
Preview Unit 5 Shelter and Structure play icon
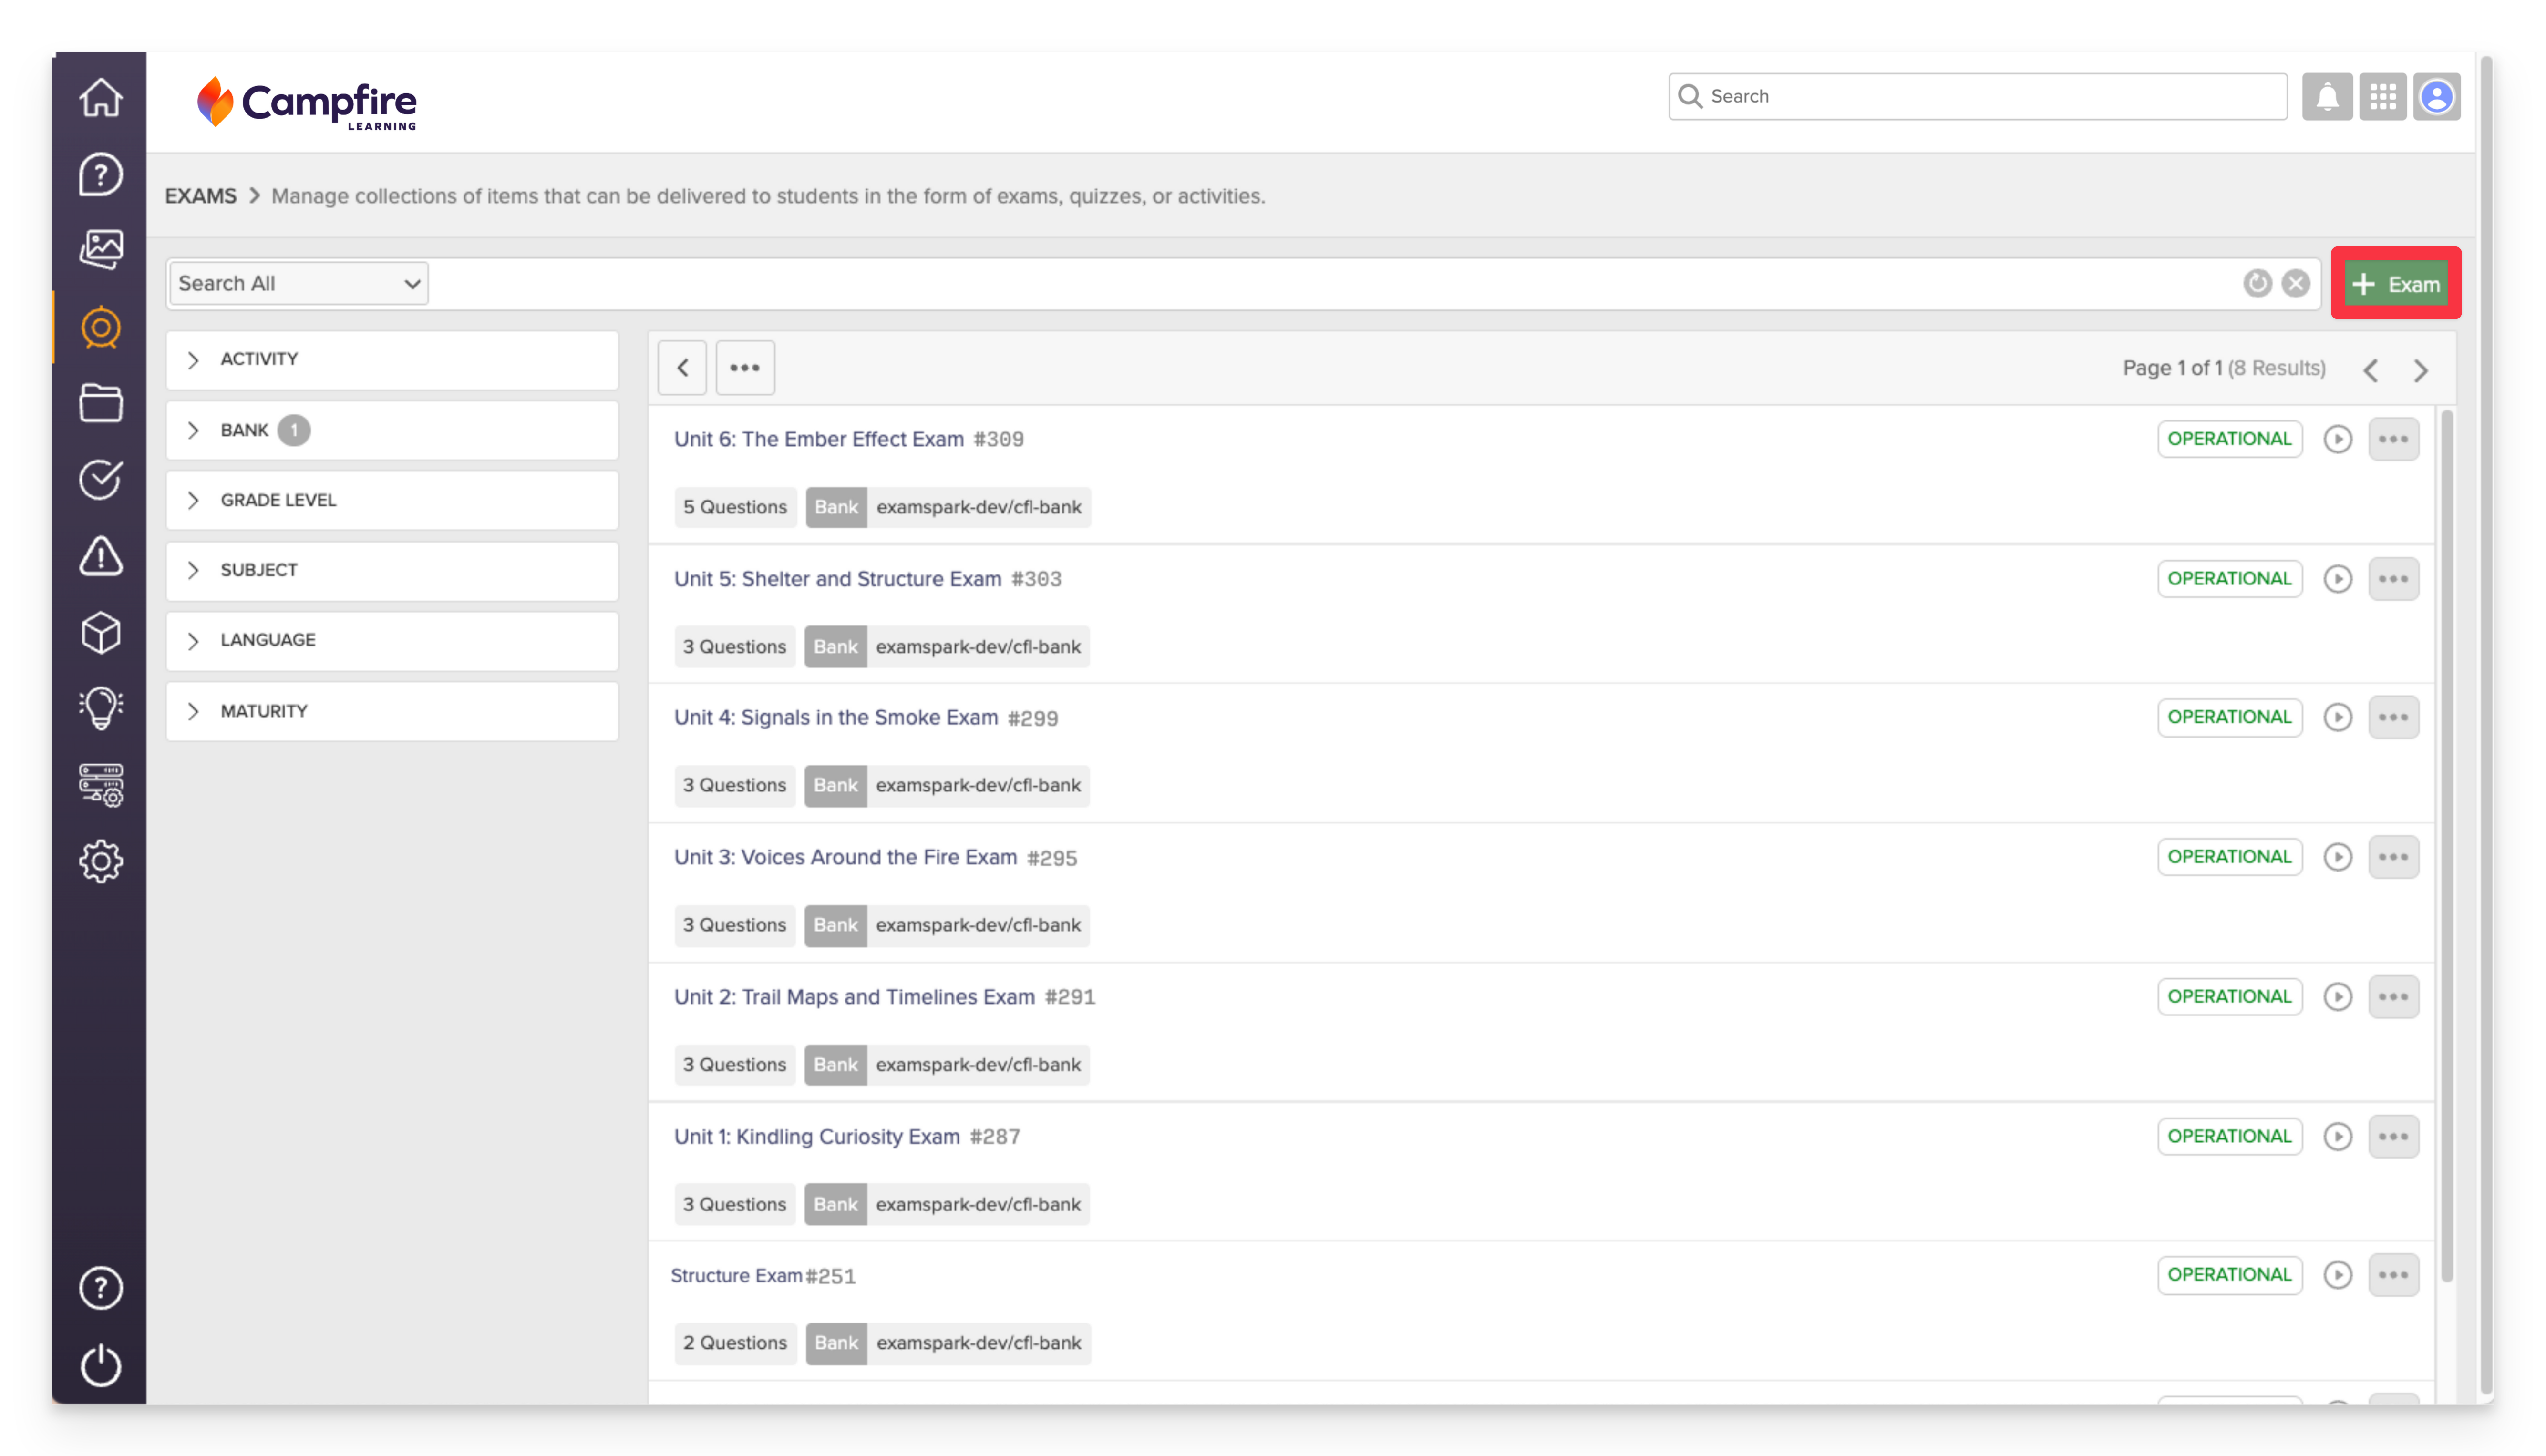[x=2337, y=579]
